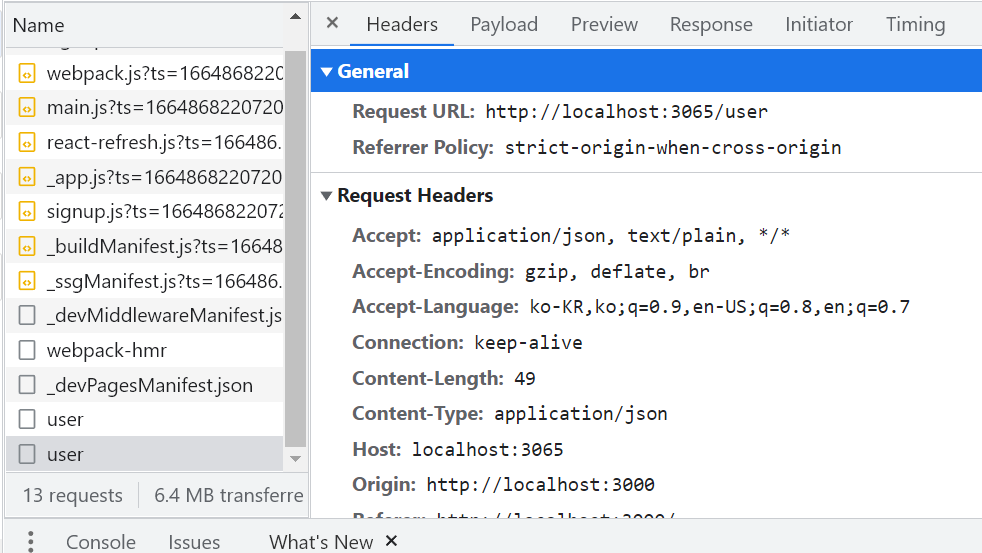The height and width of the screenshot is (553, 982).
Task: Click the script icon for _buildManifest.js
Action: [x=28, y=246]
